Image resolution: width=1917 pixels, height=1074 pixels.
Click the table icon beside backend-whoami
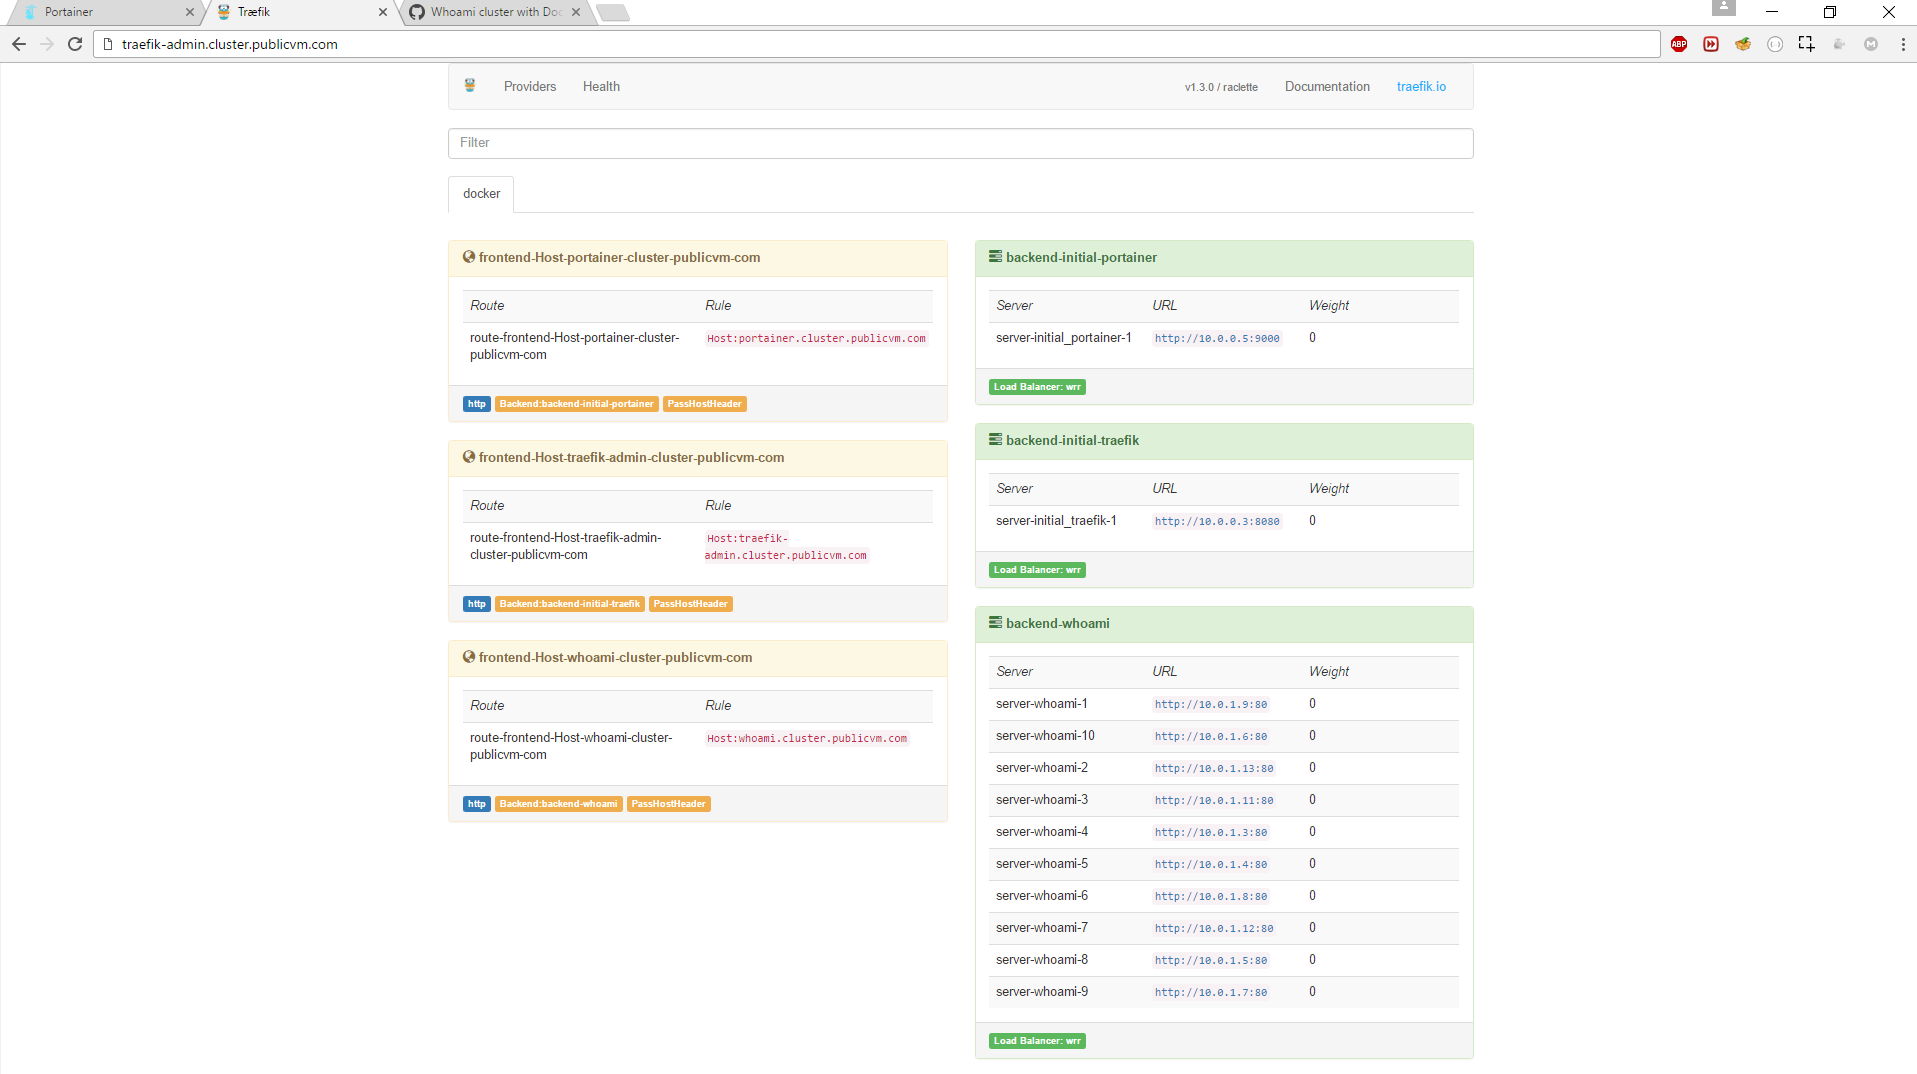coord(995,622)
